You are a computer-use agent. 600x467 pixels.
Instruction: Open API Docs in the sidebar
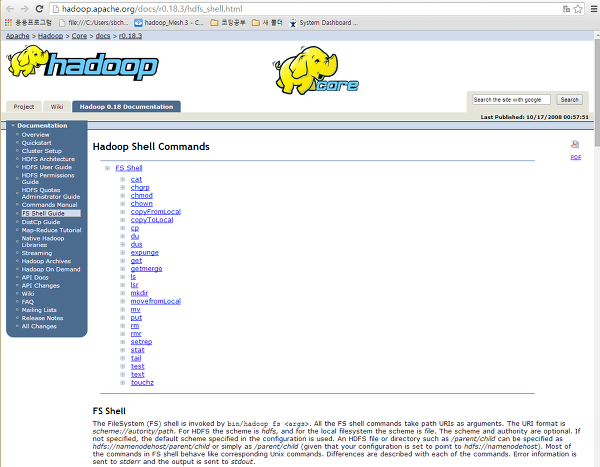coord(35,278)
